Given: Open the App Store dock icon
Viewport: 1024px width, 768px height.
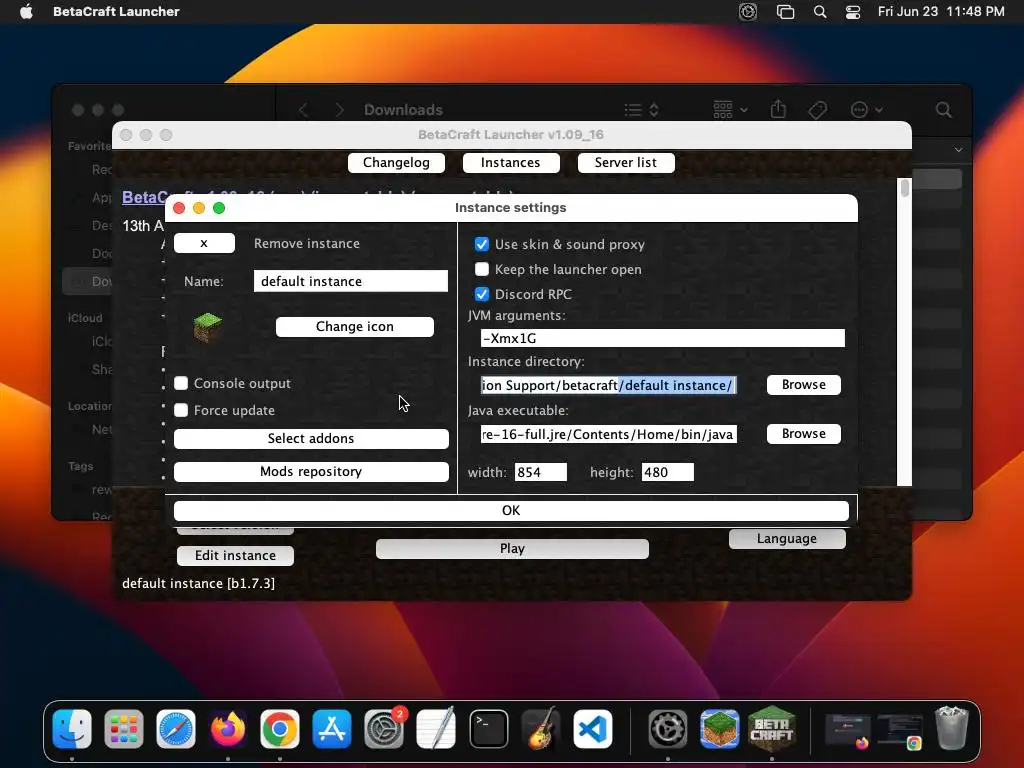Looking at the screenshot, I should click(x=332, y=729).
